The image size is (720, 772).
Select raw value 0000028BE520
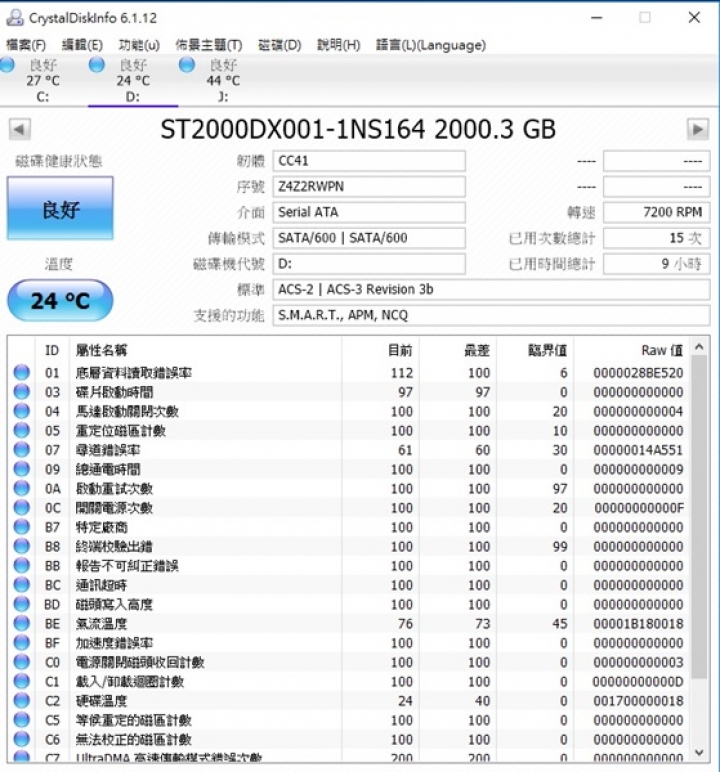pyautogui.click(x=638, y=373)
